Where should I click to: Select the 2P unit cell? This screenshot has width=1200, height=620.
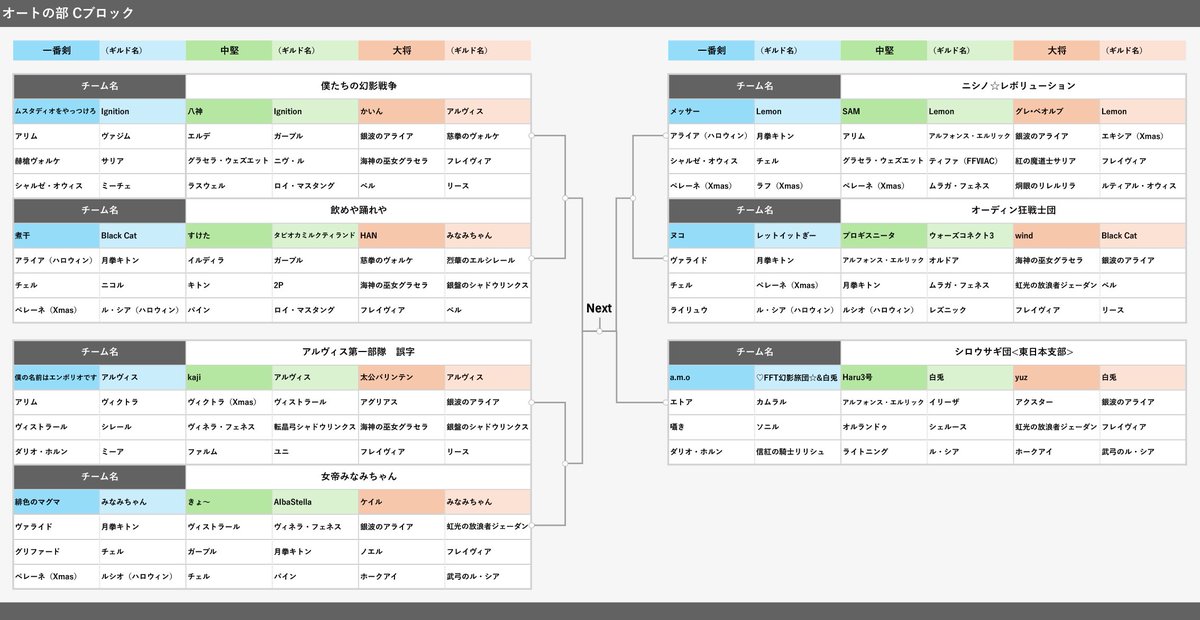315,284
